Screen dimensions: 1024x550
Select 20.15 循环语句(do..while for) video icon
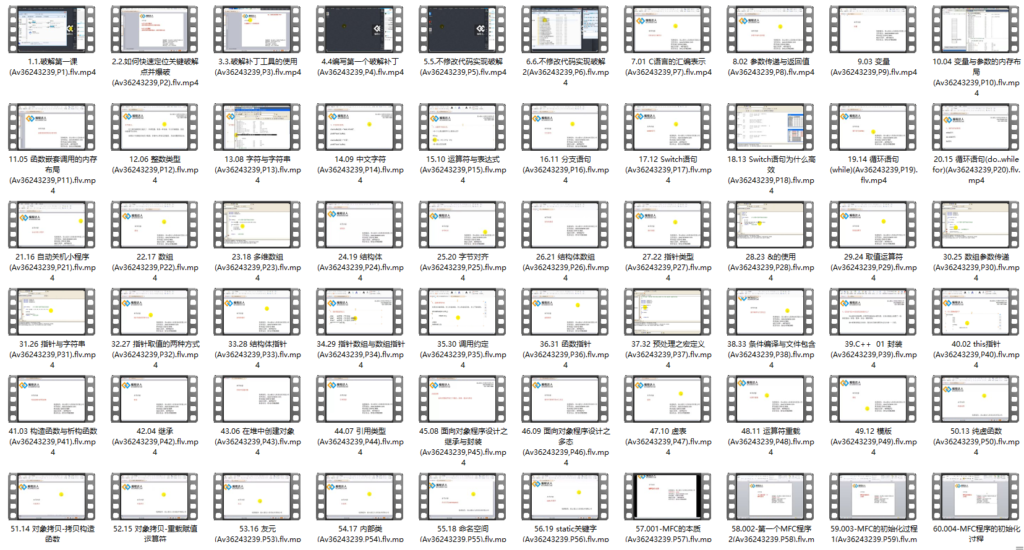tap(976, 127)
